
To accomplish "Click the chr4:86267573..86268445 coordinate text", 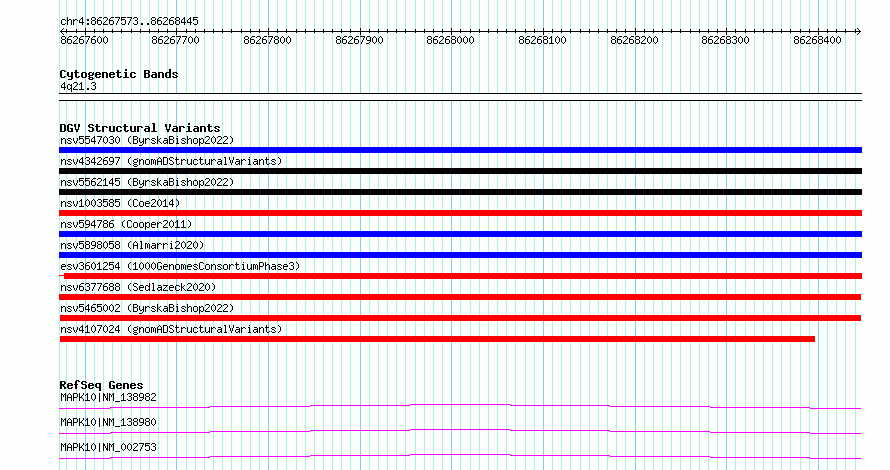I will point(129,22).
